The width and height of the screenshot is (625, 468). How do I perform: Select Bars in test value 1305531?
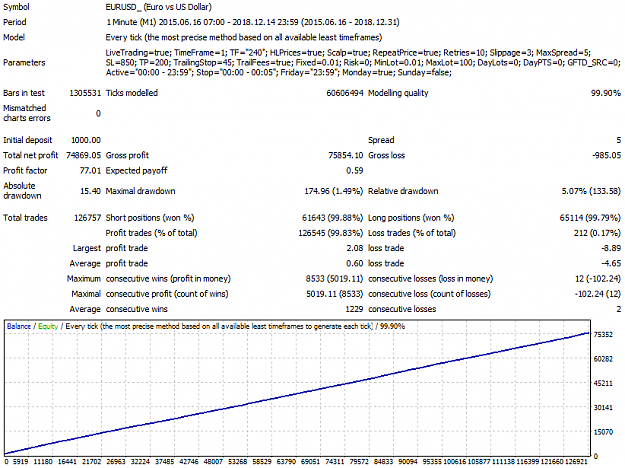85,93
